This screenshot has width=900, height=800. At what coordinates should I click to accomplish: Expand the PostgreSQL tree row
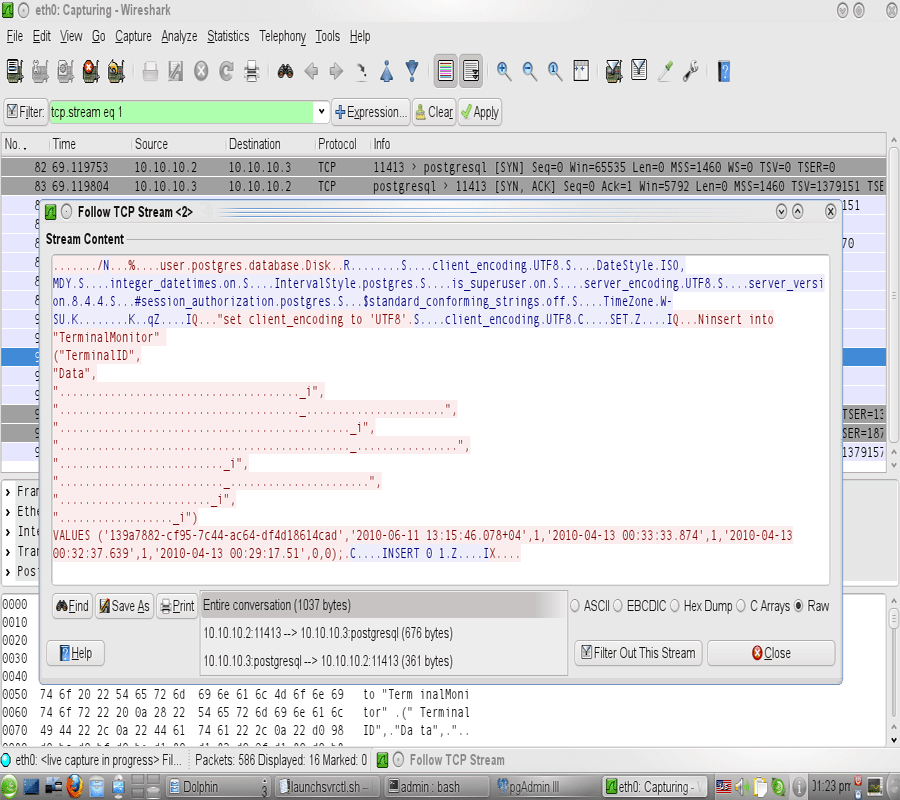click(x=8, y=572)
